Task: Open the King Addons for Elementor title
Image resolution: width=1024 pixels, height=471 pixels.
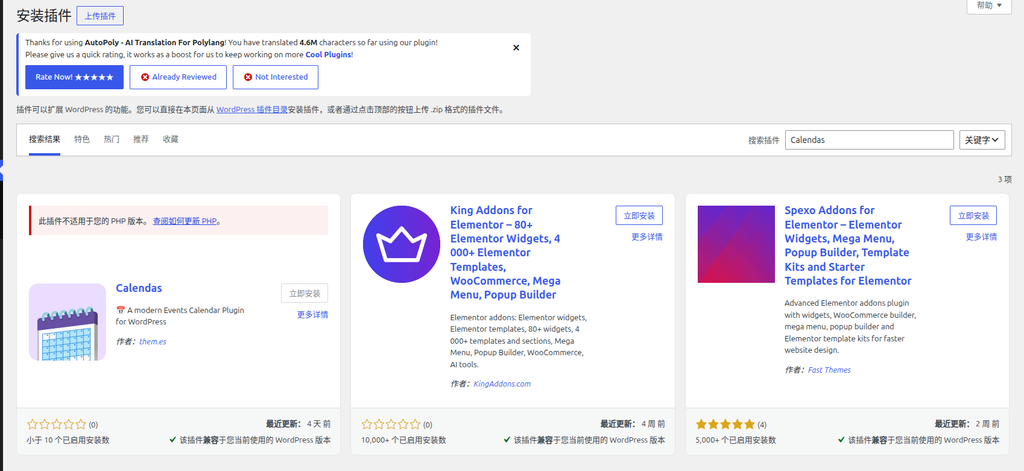Action: 505,252
